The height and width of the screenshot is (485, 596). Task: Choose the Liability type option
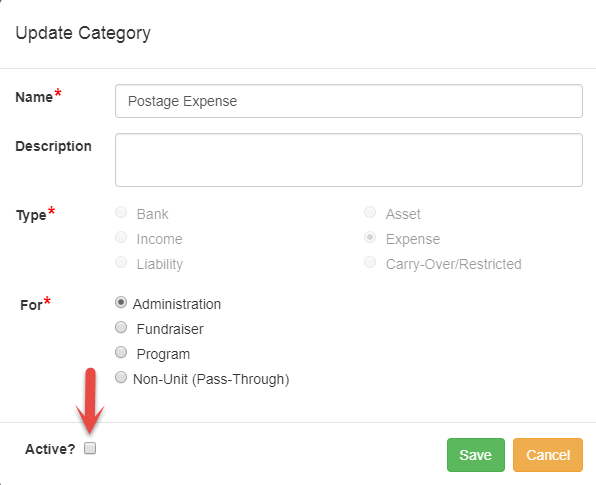pyautogui.click(x=121, y=262)
